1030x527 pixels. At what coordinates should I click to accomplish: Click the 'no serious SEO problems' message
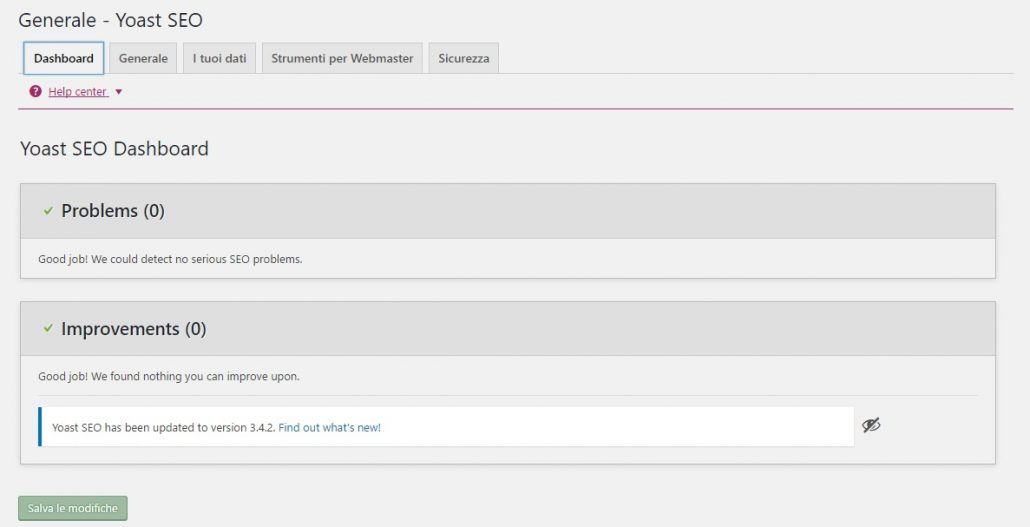[170, 259]
